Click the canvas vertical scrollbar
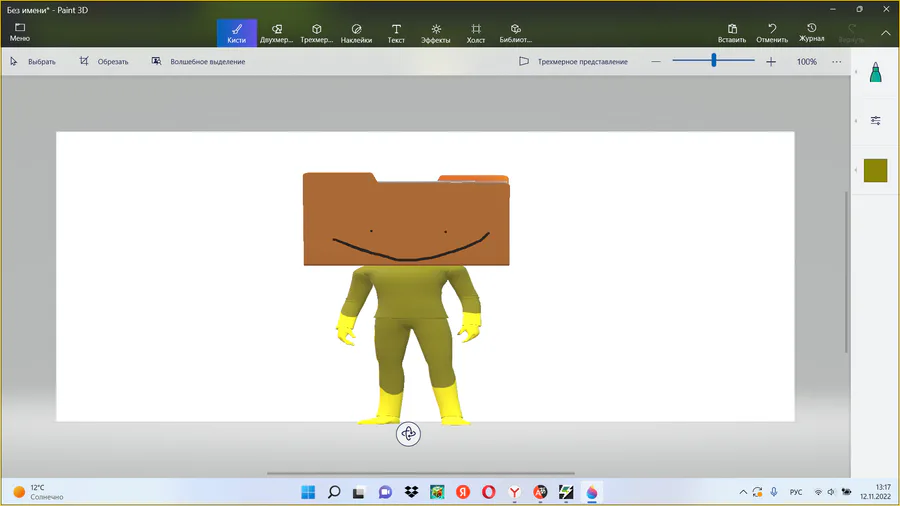Image resolution: width=900 pixels, height=506 pixels. (x=846, y=272)
